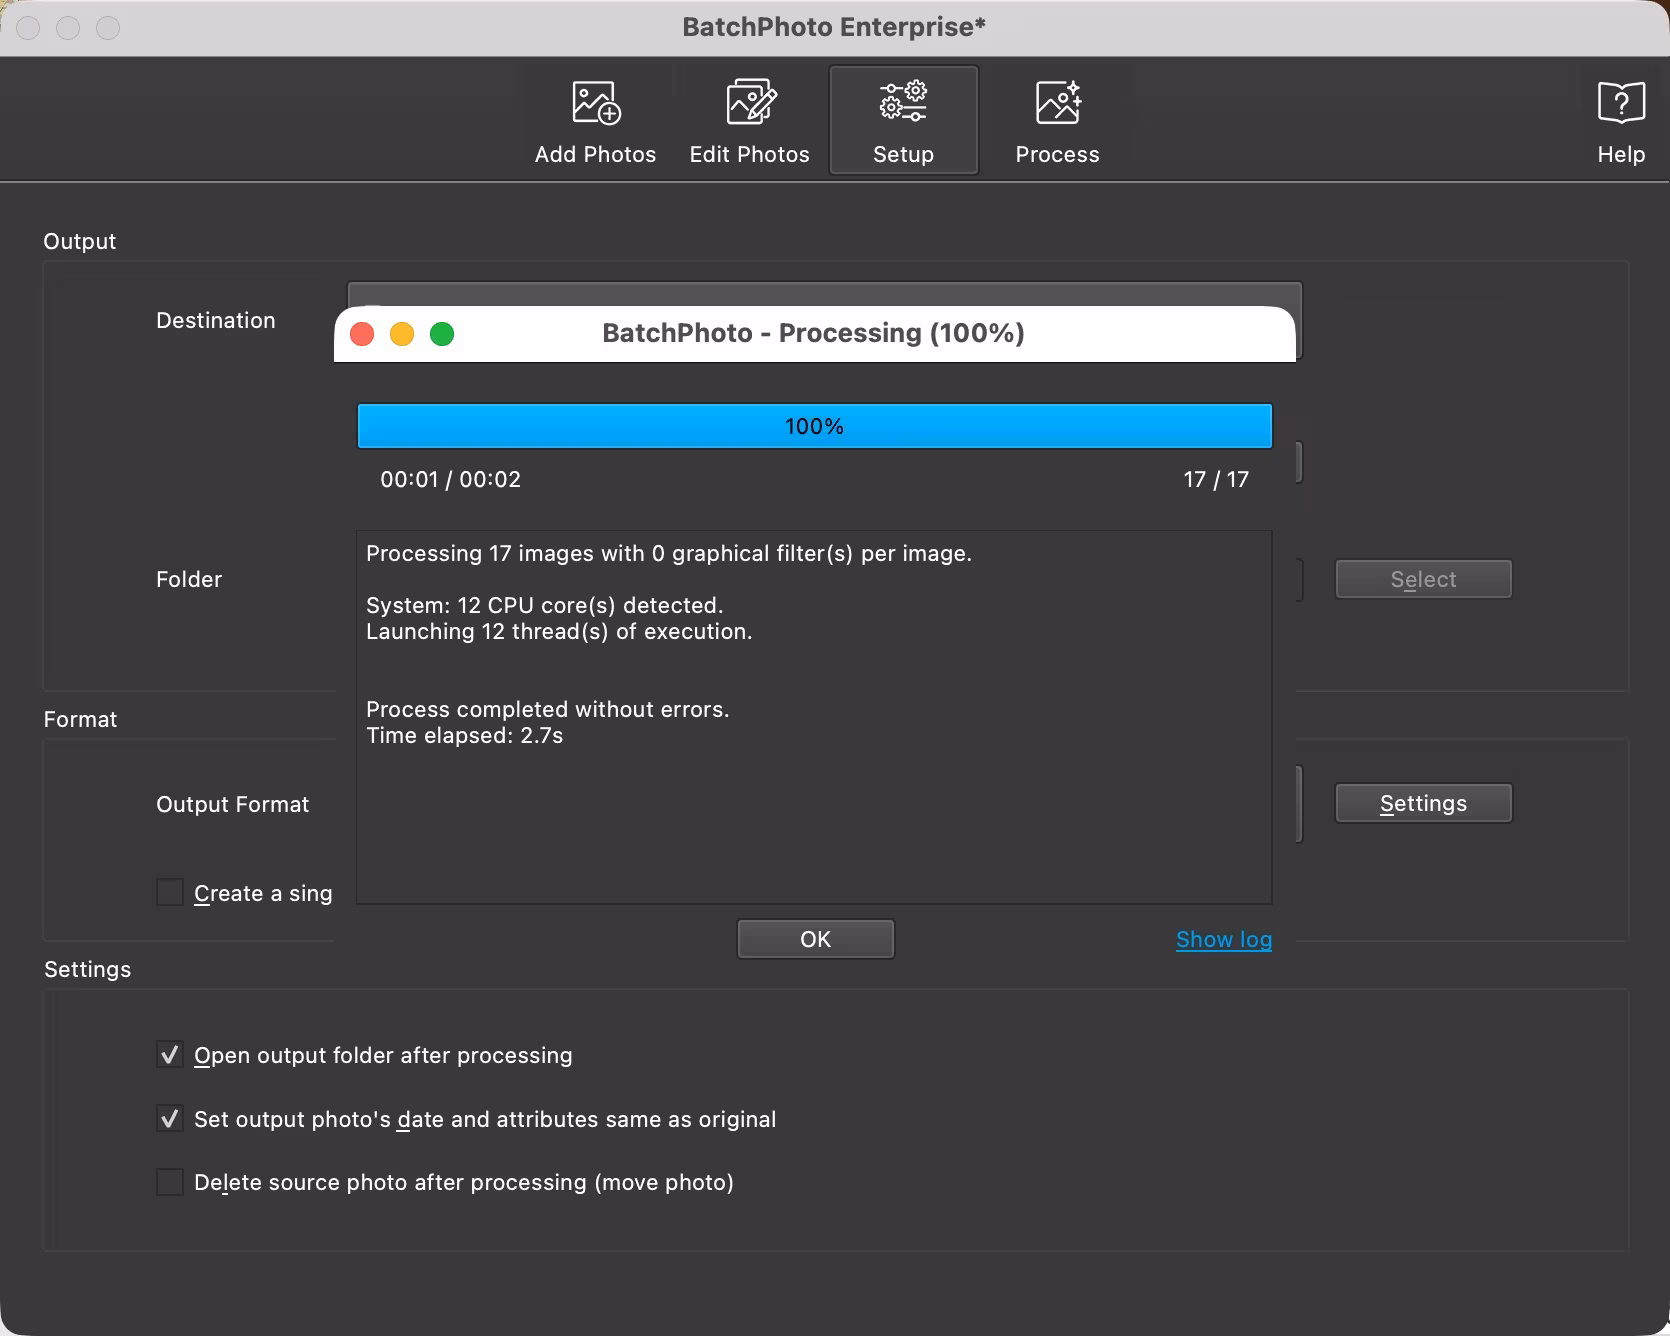The height and width of the screenshot is (1336, 1670).
Task: Open the Add Photos step
Action: click(595, 121)
